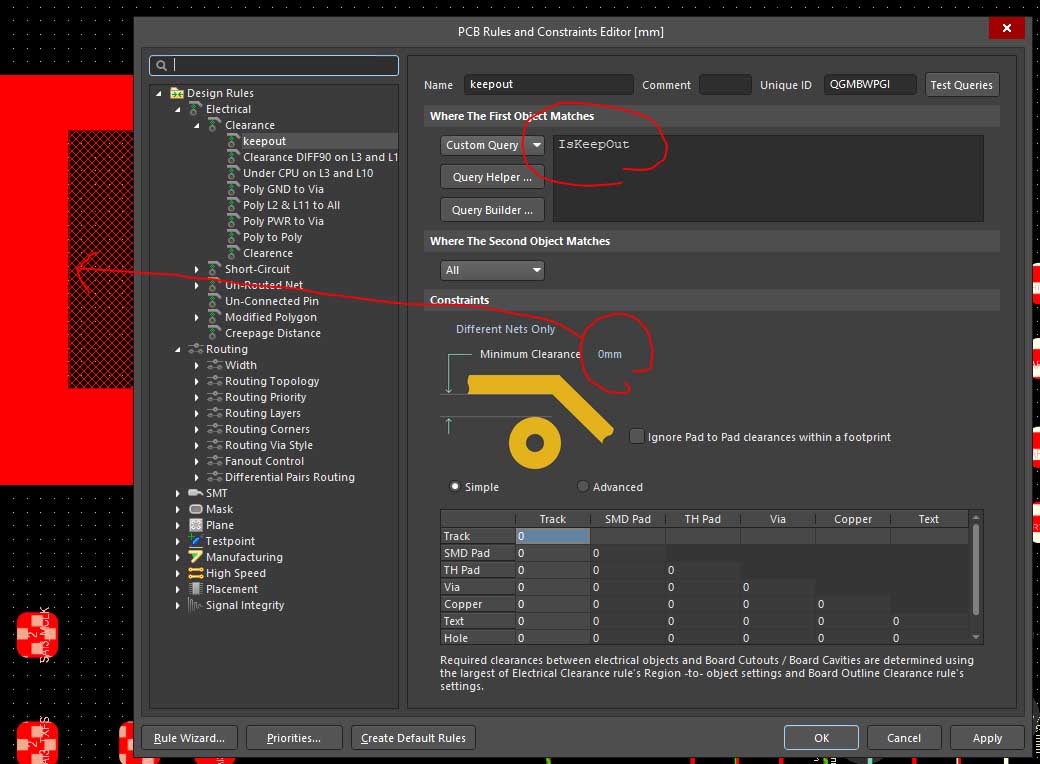Click the SMT category icon
The height and width of the screenshot is (764, 1040).
click(x=196, y=493)
